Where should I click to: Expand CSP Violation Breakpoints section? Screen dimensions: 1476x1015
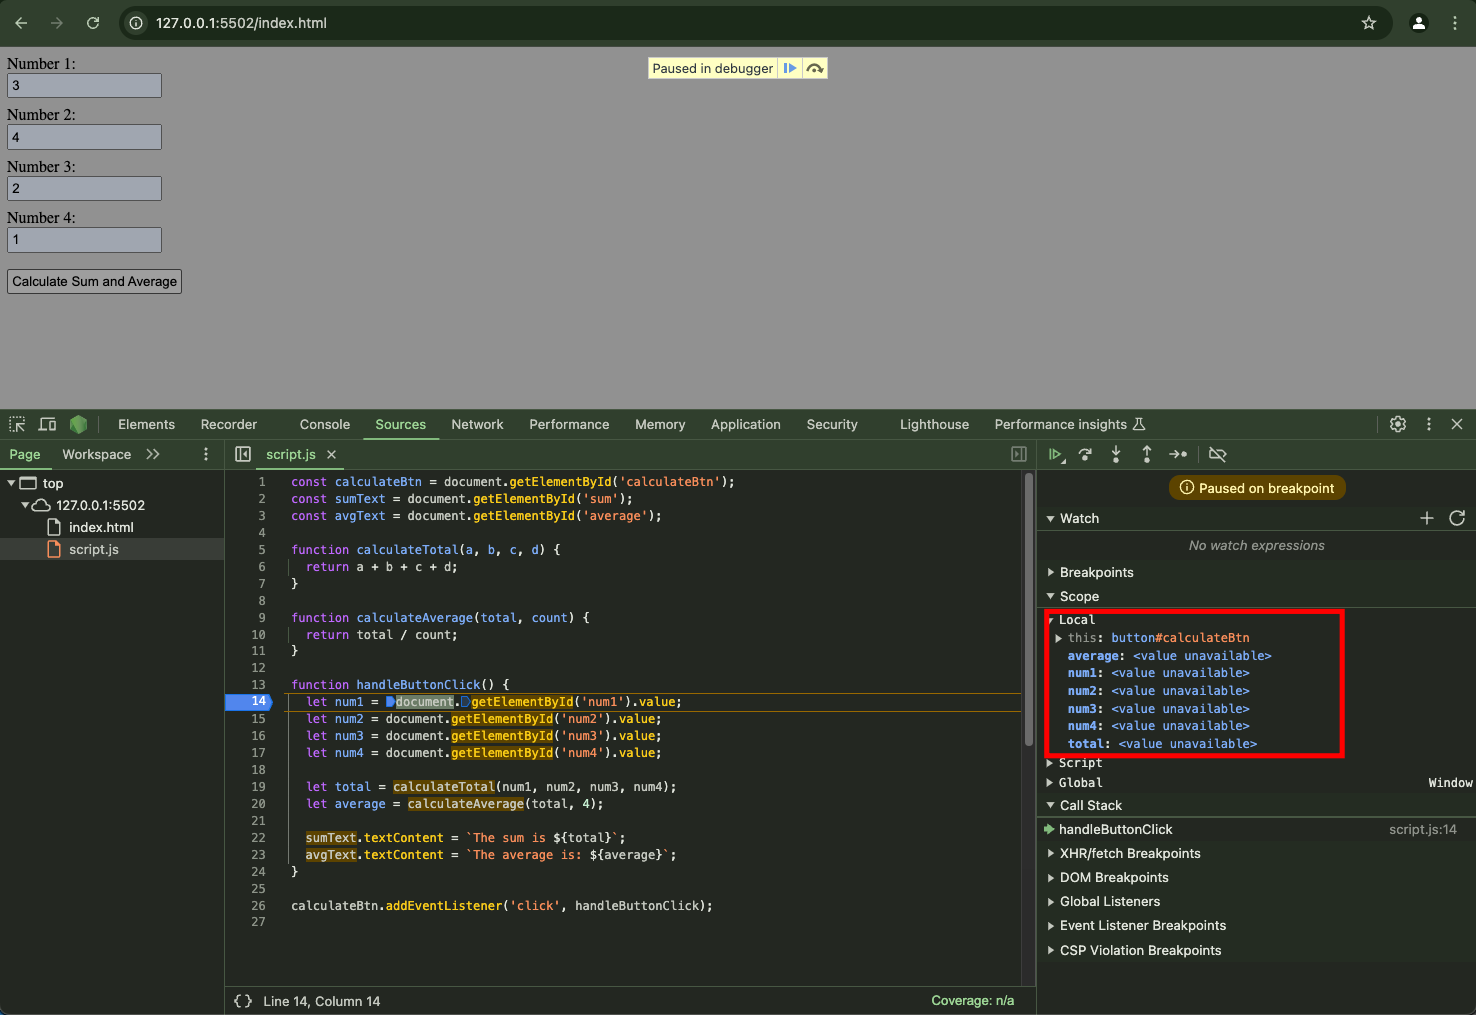[x=1050, y=950]
